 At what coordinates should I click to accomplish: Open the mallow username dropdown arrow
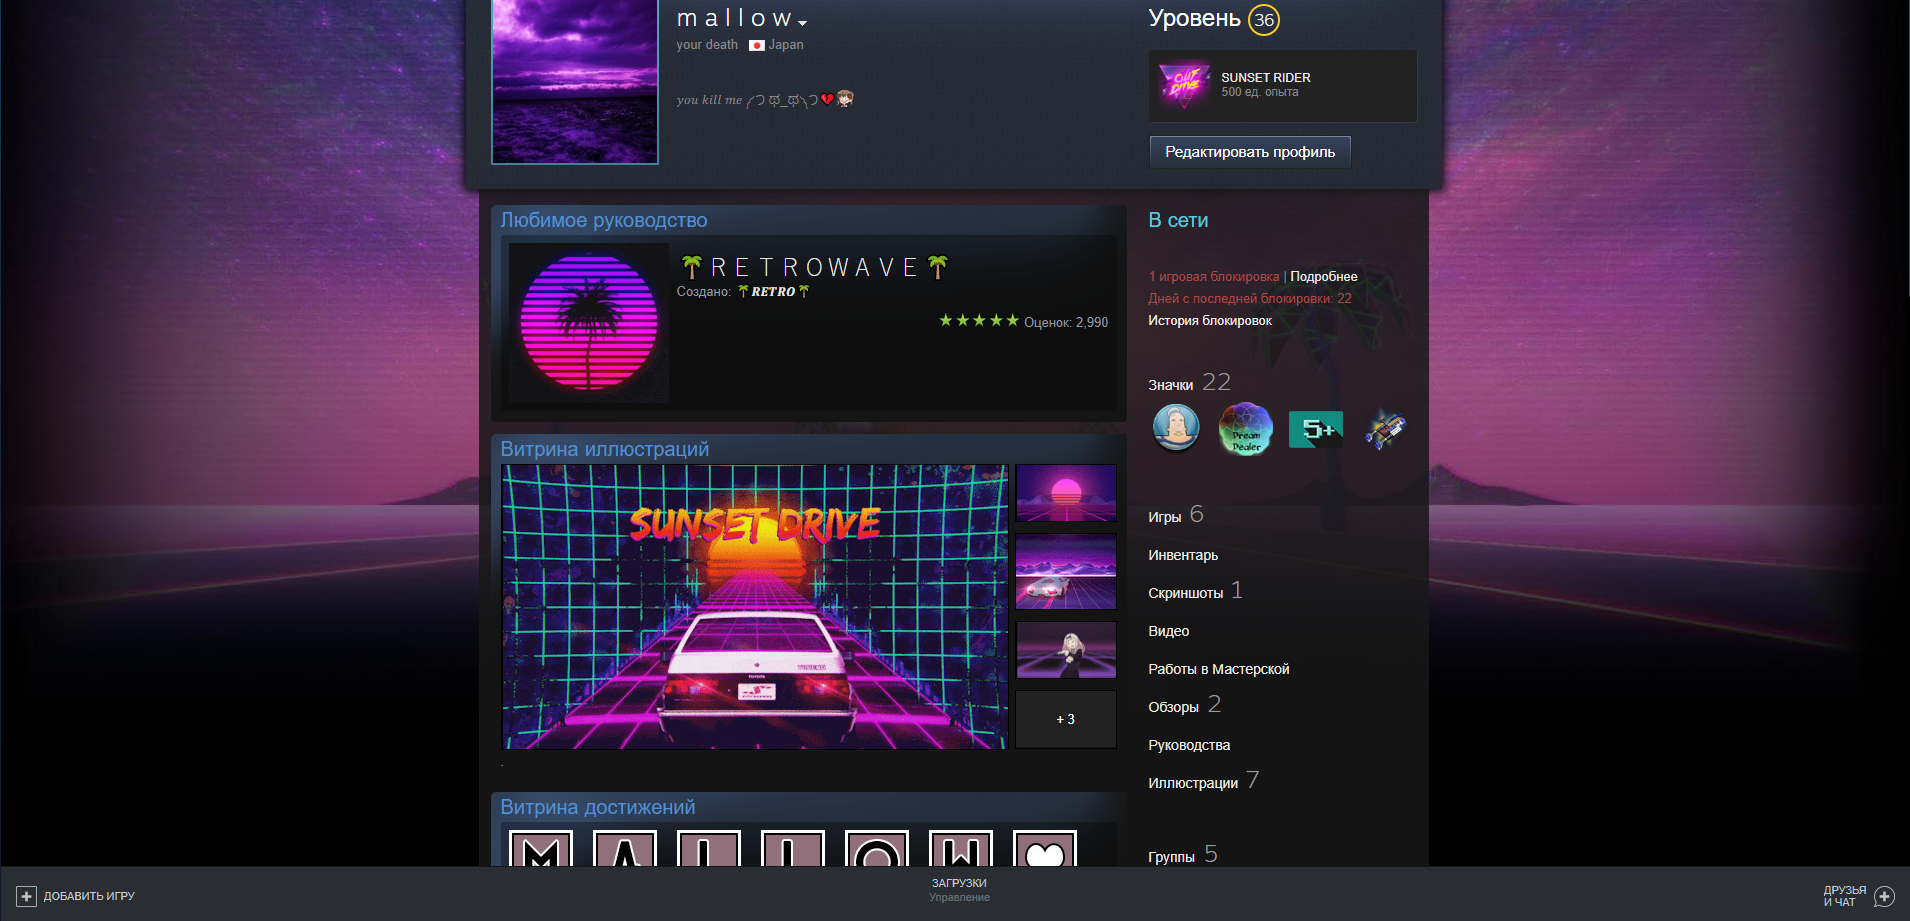[x=803, y=22]
